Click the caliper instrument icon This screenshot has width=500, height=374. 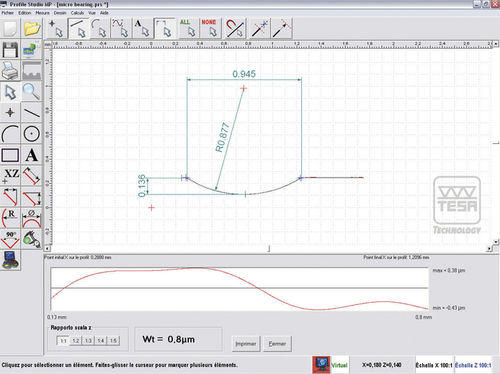pos(32,239)
